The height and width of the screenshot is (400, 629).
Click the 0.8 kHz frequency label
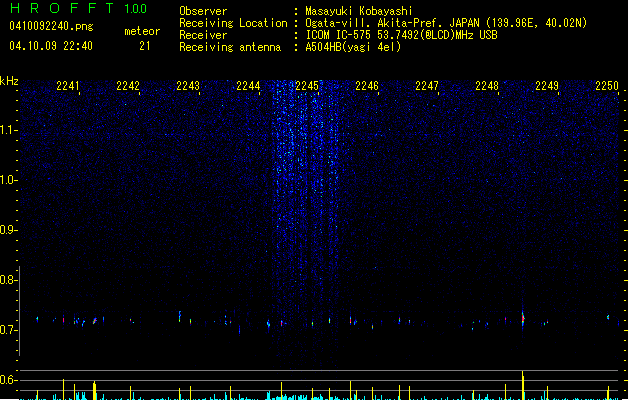click(x=8, y=280)
